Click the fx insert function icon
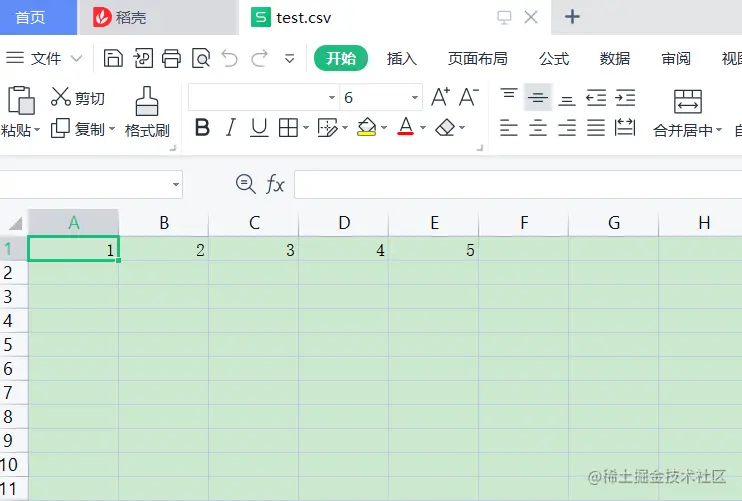742x501 pixels. click(275, 184)
